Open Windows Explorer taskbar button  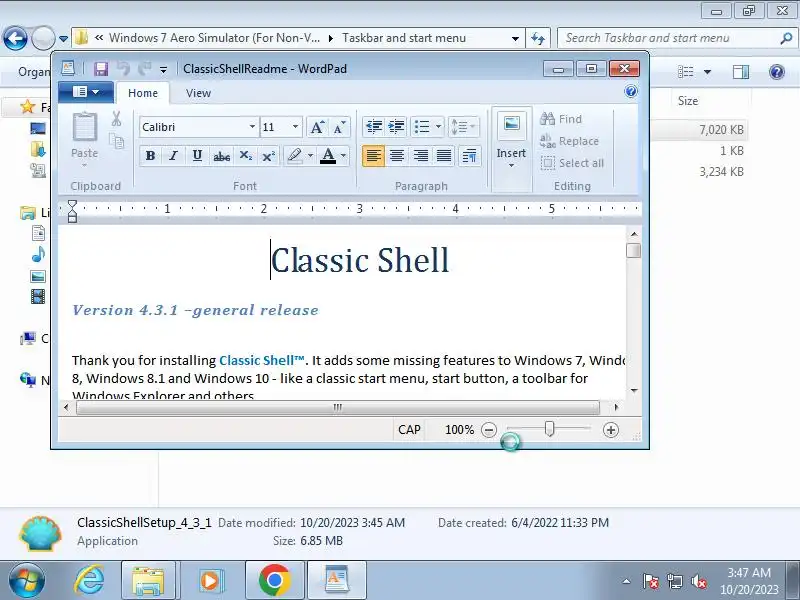pyautogui.click(x=148, y=580)
